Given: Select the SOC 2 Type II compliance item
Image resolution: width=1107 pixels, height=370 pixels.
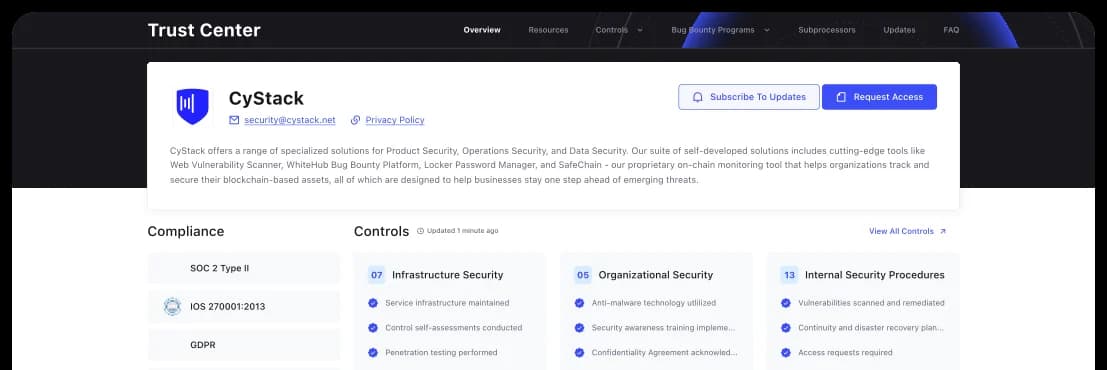Looking at the screenshot, I should [244, 268].
